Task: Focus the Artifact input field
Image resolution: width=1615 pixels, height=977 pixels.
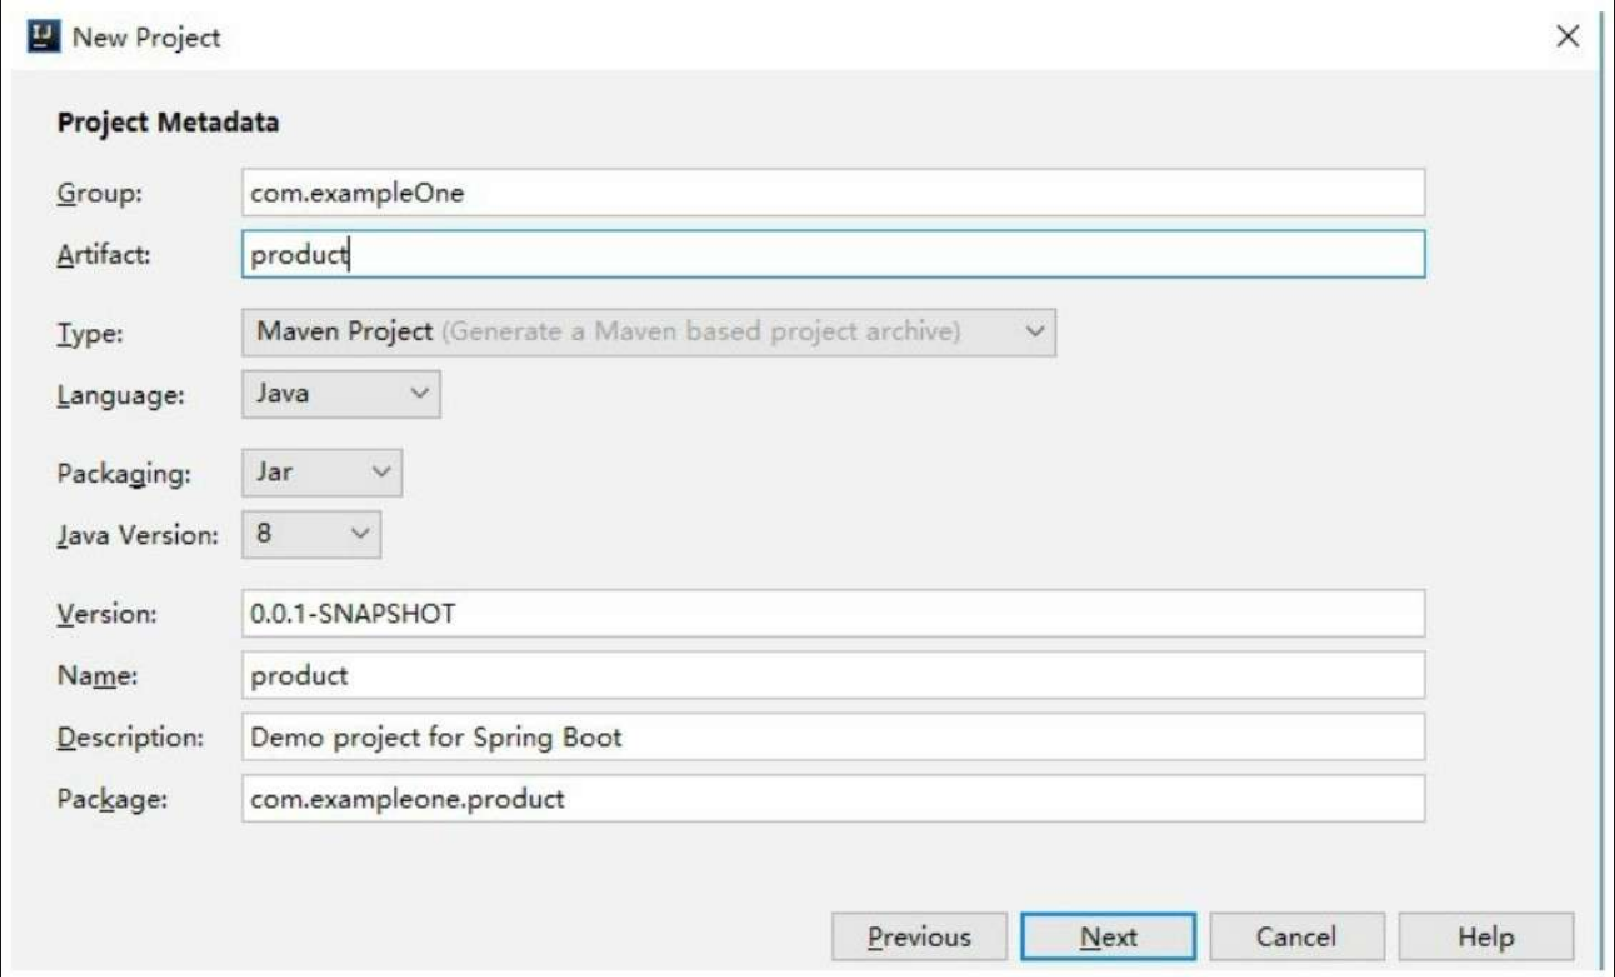Action: click(x=833, y=254)
